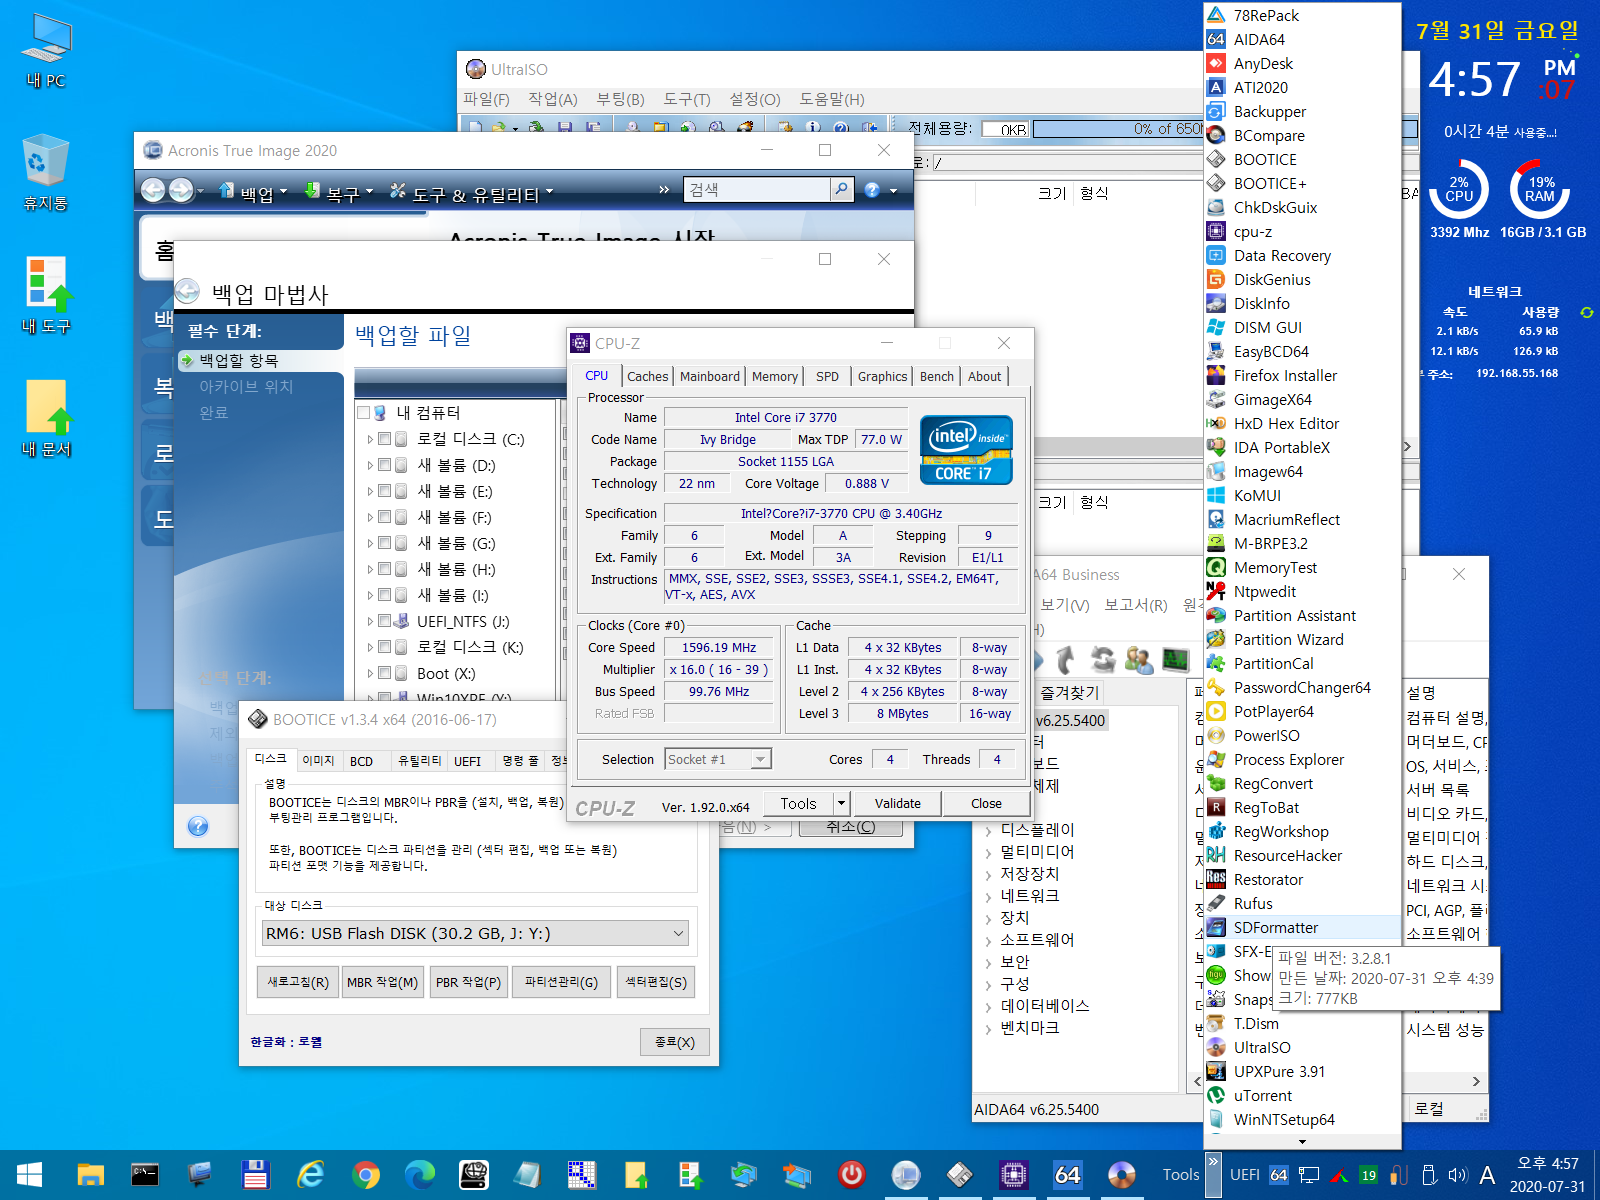Check the 새 볼륨 (E:) checkbox
The width and height of the screenshot is (1600, 1200).
click(385, 491)
